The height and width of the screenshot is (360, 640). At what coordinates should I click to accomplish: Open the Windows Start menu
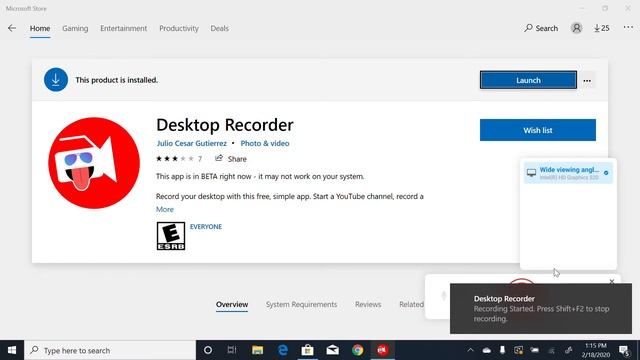click(12, 350)
